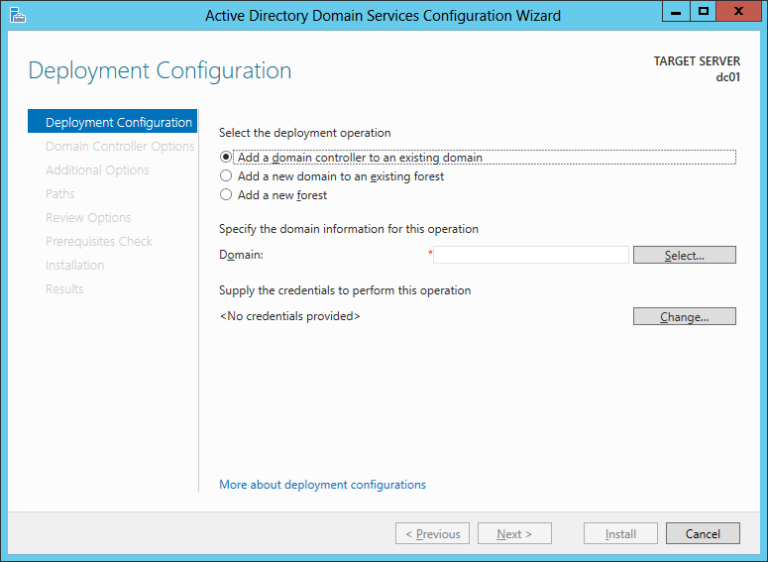Screen dimensions: 768x562
Task: Click the < Previous button
Action: 432,534
